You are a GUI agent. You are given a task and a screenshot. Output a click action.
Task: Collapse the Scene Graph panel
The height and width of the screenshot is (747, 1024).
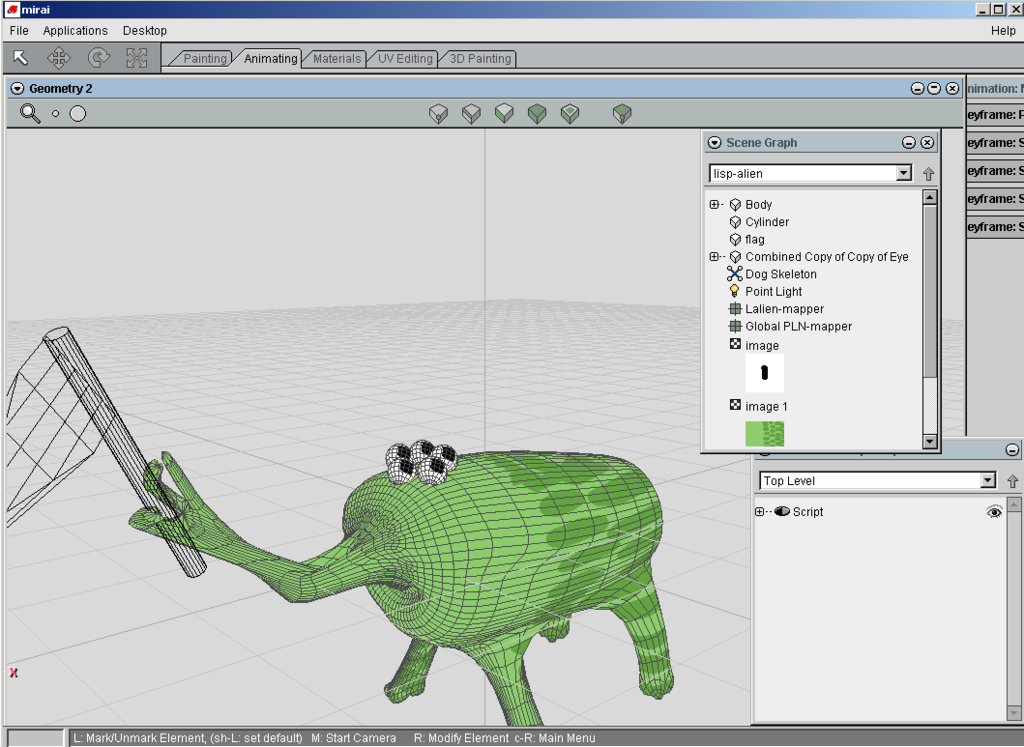coord(908,142)
